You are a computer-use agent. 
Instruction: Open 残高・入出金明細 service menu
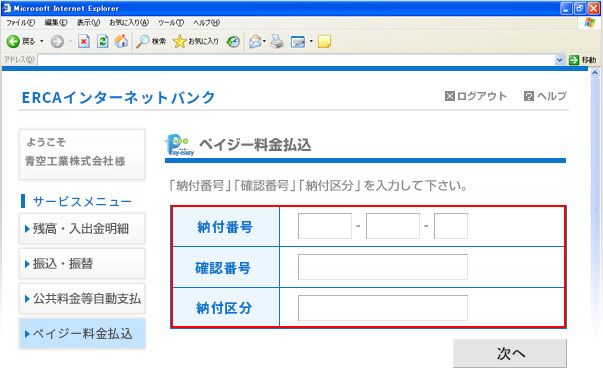click(x=82, y=229)
